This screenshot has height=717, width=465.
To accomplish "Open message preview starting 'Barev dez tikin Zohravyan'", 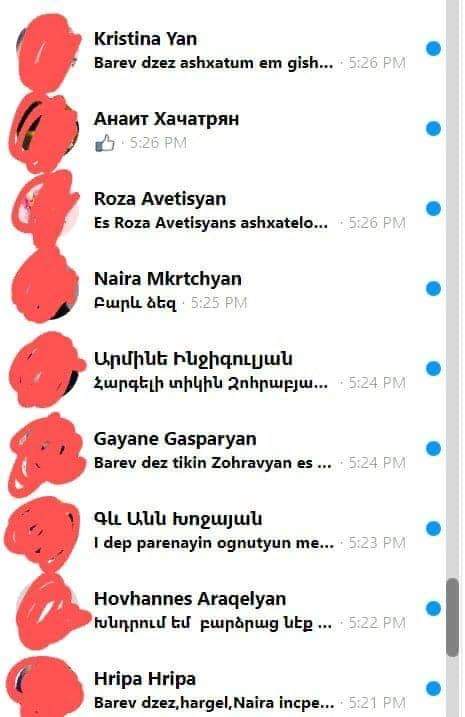I will point(213,463).
